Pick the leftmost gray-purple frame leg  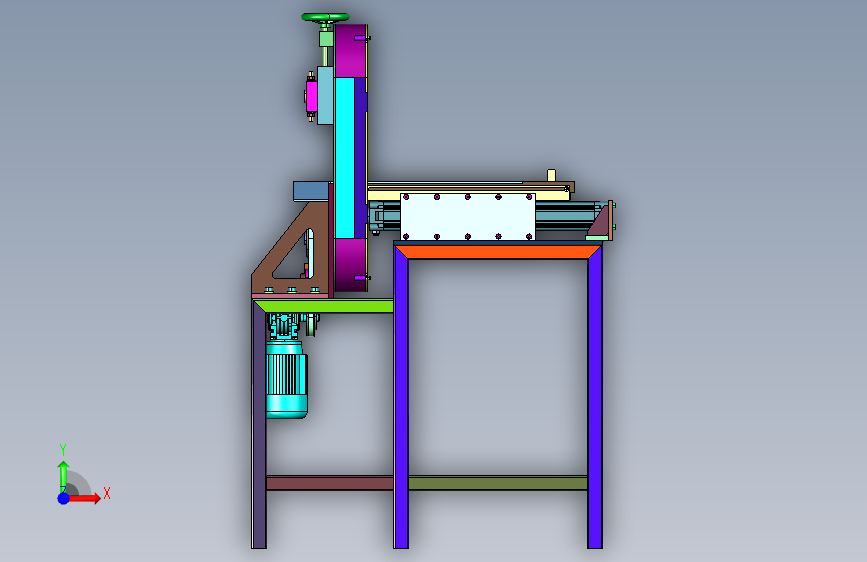(x=259, y=425)
